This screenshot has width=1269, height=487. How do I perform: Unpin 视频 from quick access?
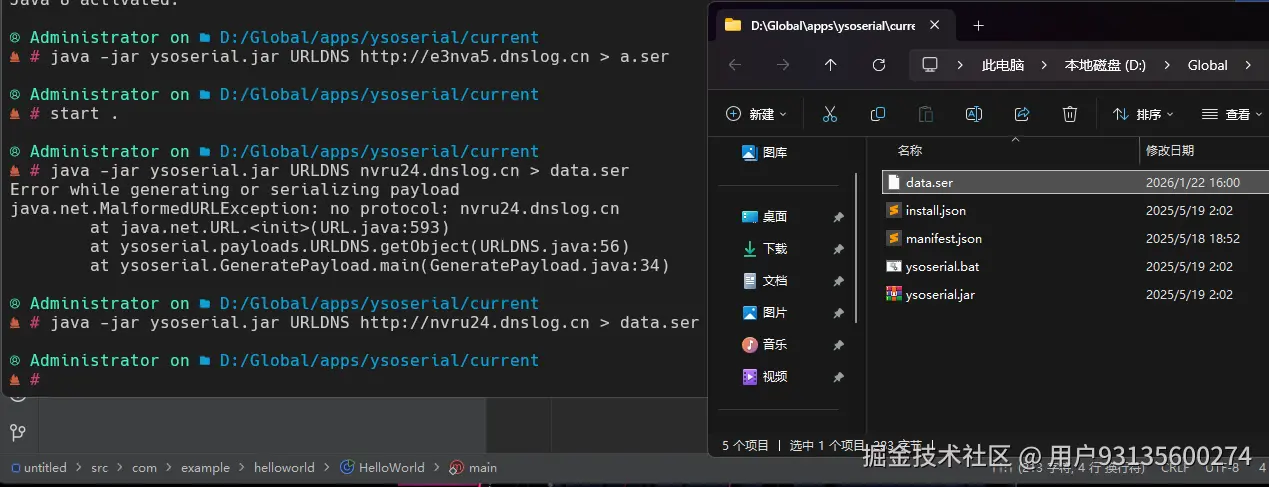pyautogui.click(x=838, y=377)
